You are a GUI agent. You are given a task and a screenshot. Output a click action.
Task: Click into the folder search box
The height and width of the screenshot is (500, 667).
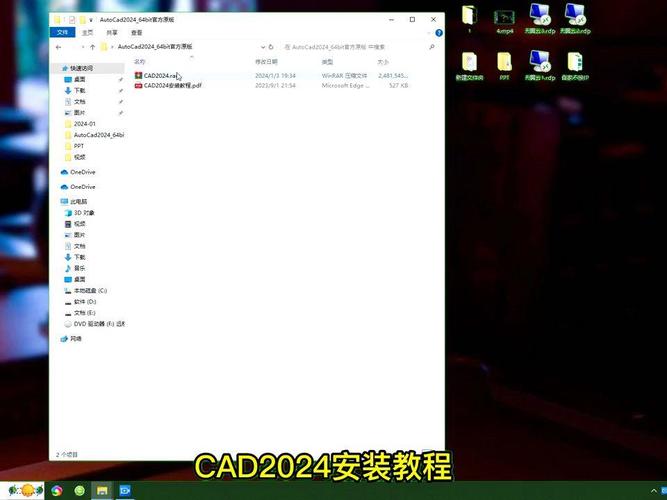[x=355, y=47]
